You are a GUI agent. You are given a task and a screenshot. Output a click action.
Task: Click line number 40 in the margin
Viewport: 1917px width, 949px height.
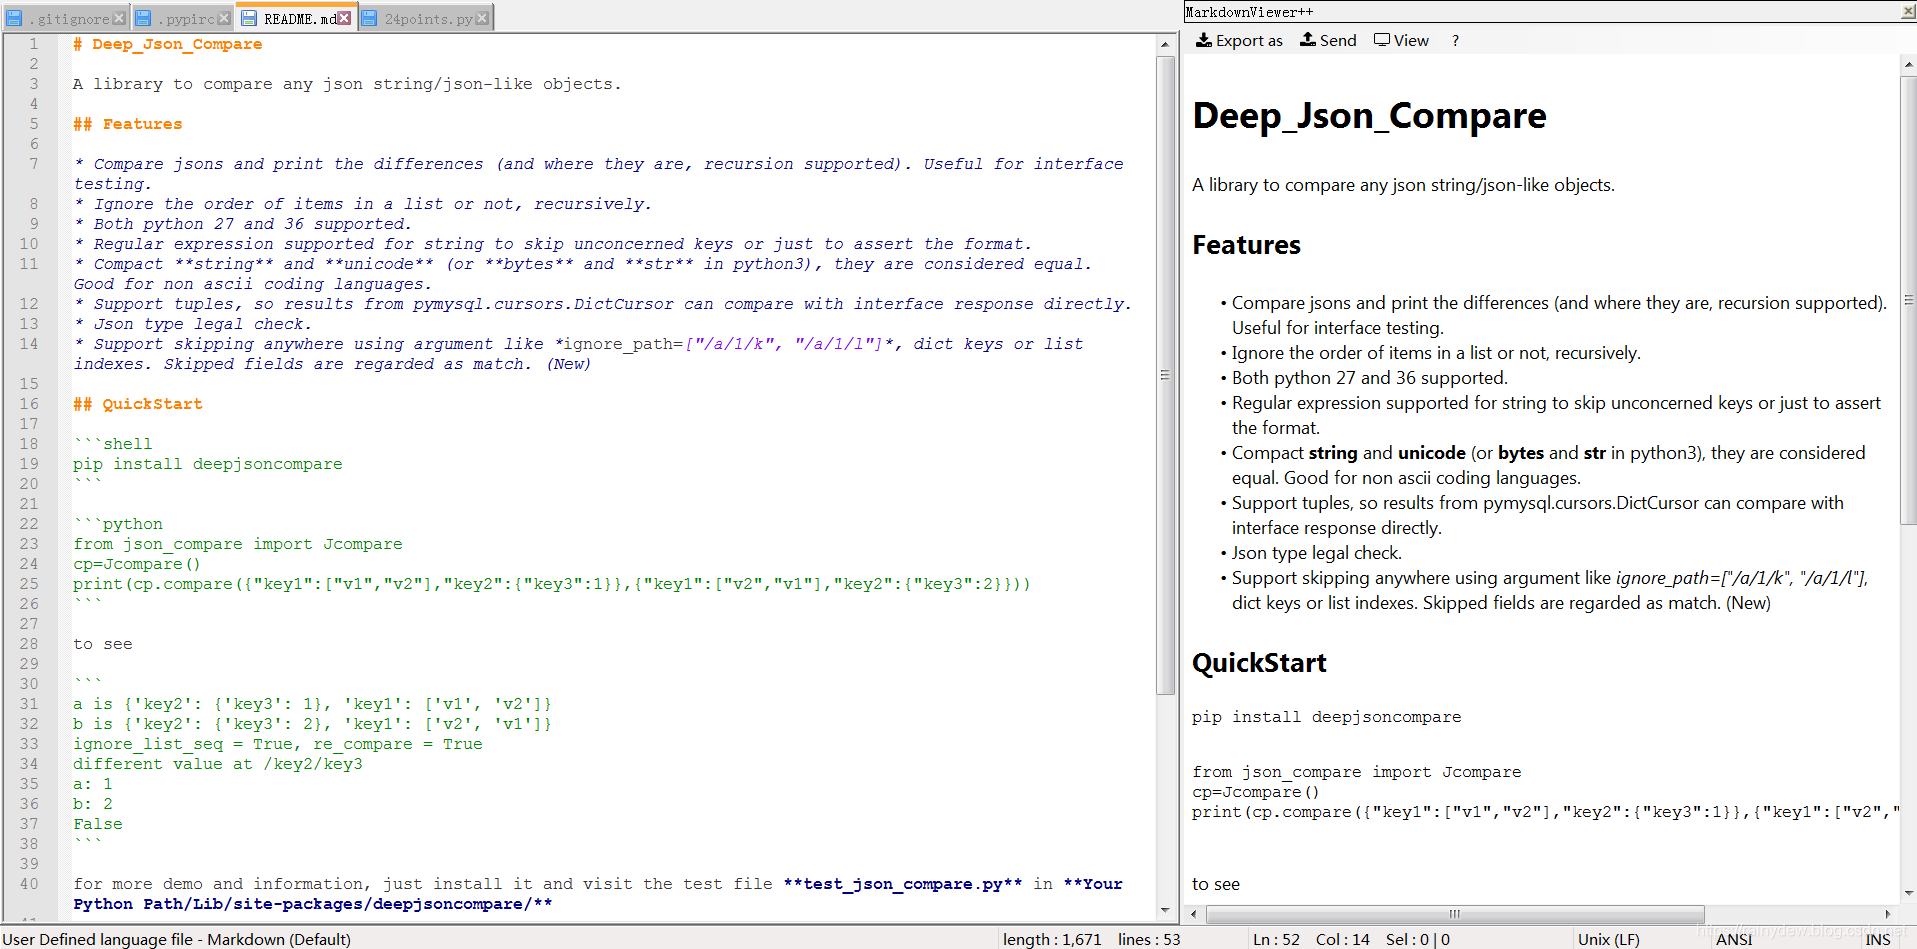[x=29, y=884]
